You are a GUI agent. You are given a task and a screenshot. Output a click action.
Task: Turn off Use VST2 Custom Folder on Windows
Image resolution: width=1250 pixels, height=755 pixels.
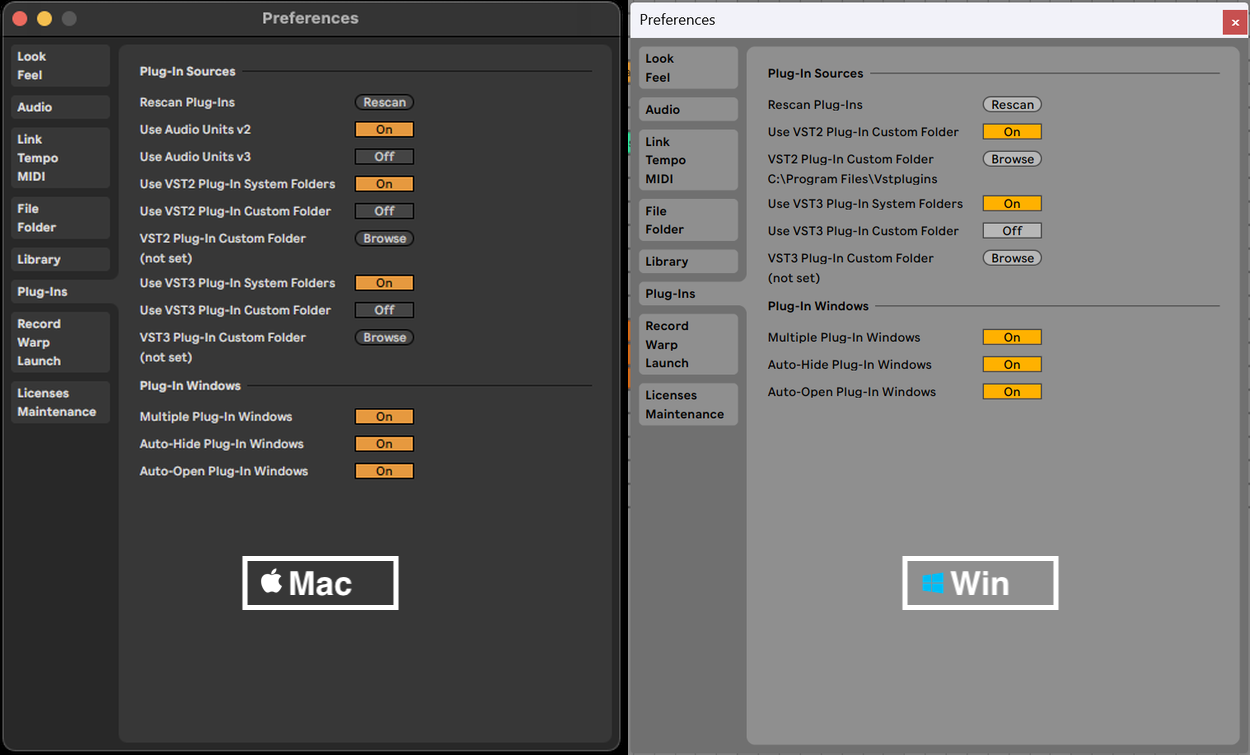click(1012, 132)
